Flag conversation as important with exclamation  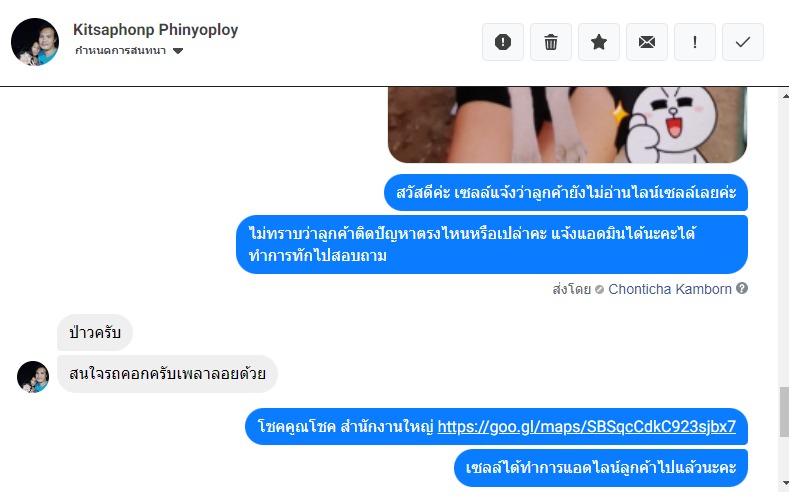pyautogui.click(x=695, y=42)
